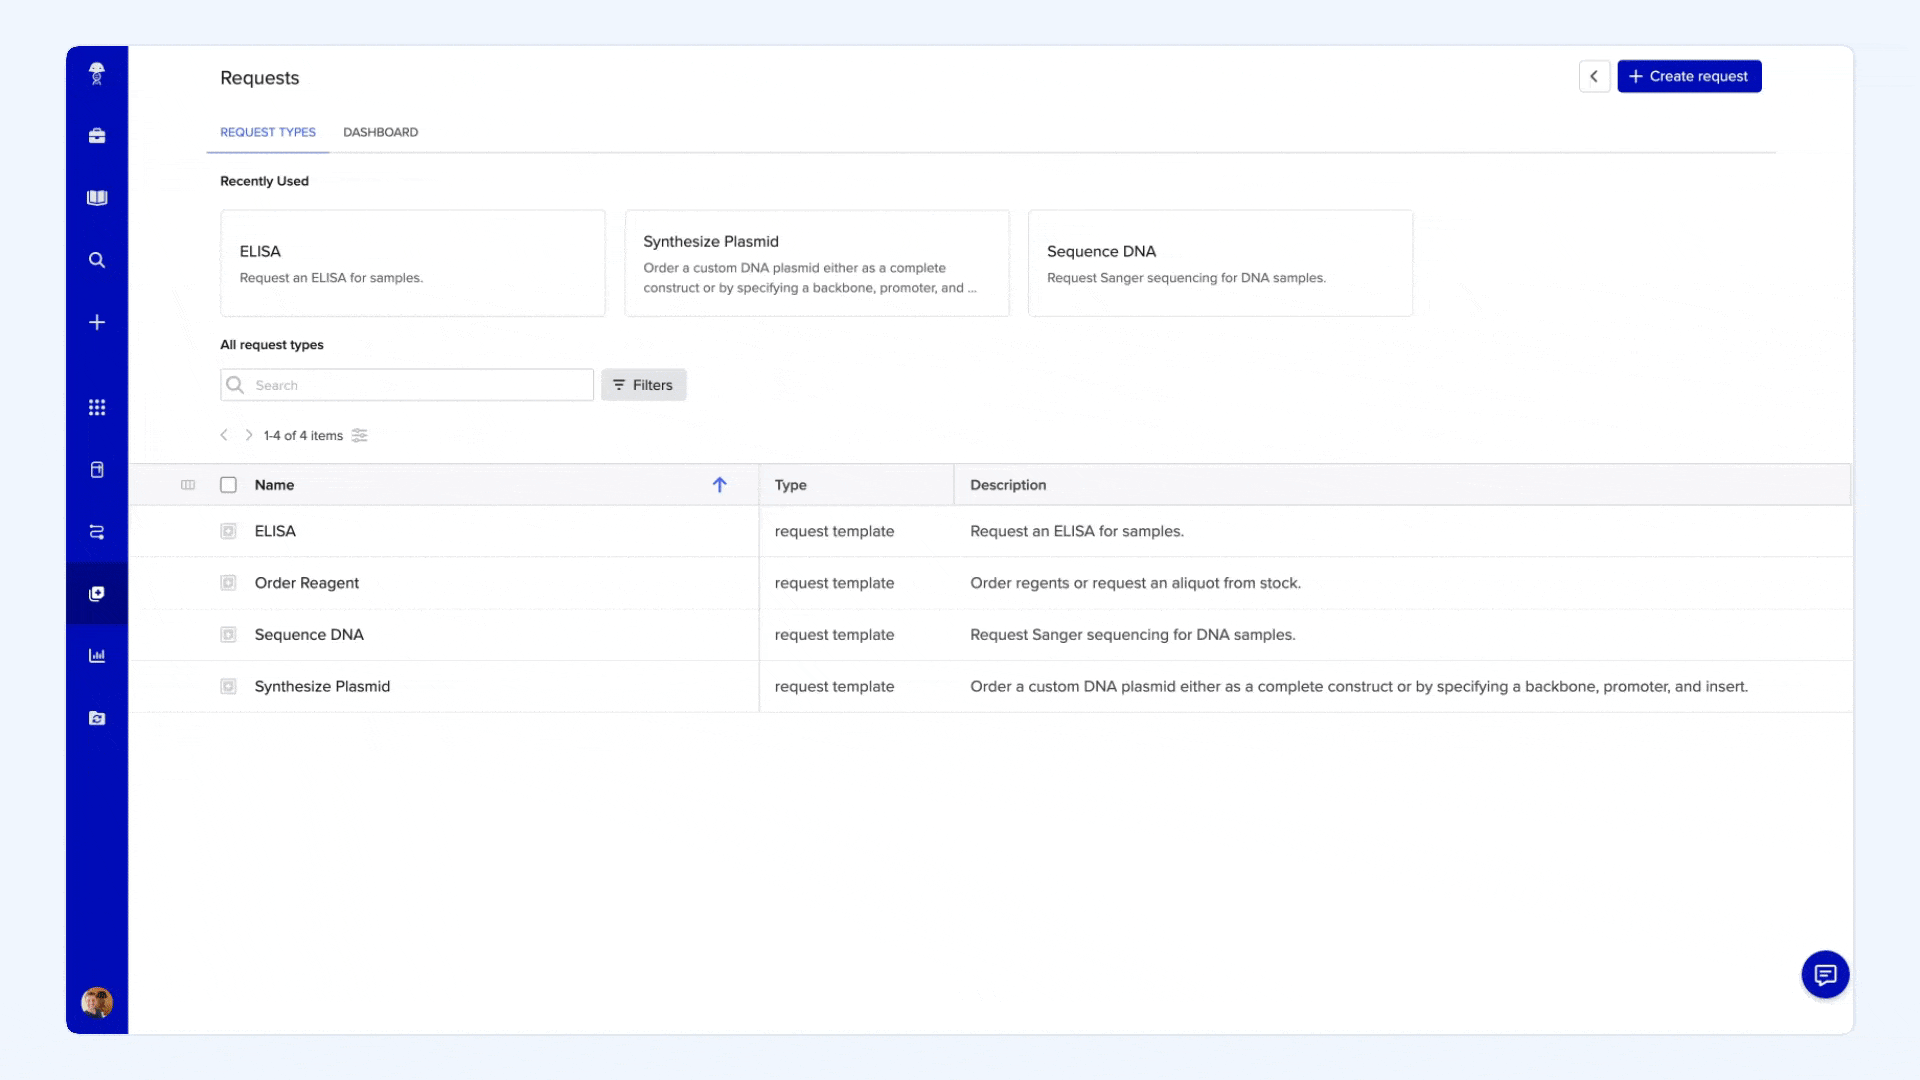The image size is (1920, 1080).
Task: Toggle the select-all checkbox beside Name
Action: 228,485
